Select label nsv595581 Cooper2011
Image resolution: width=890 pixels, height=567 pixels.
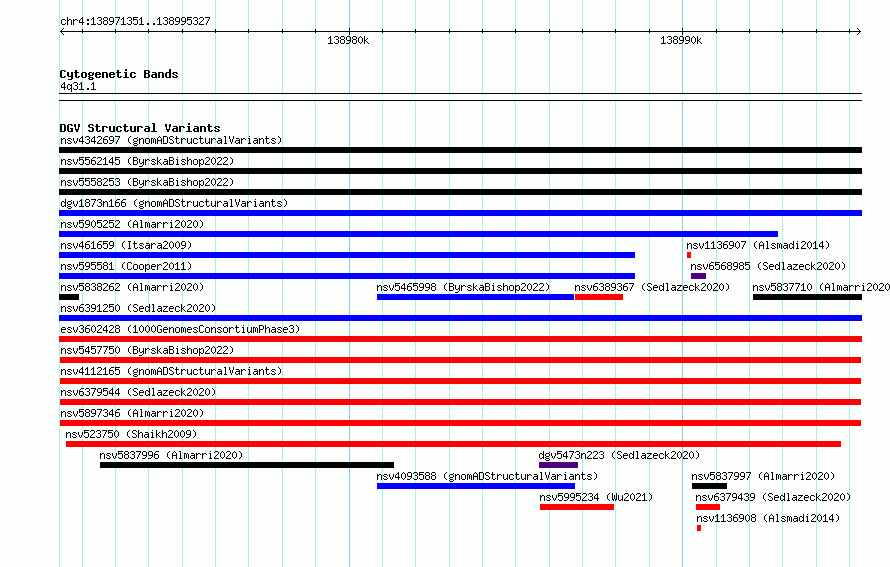coord(126,266)
